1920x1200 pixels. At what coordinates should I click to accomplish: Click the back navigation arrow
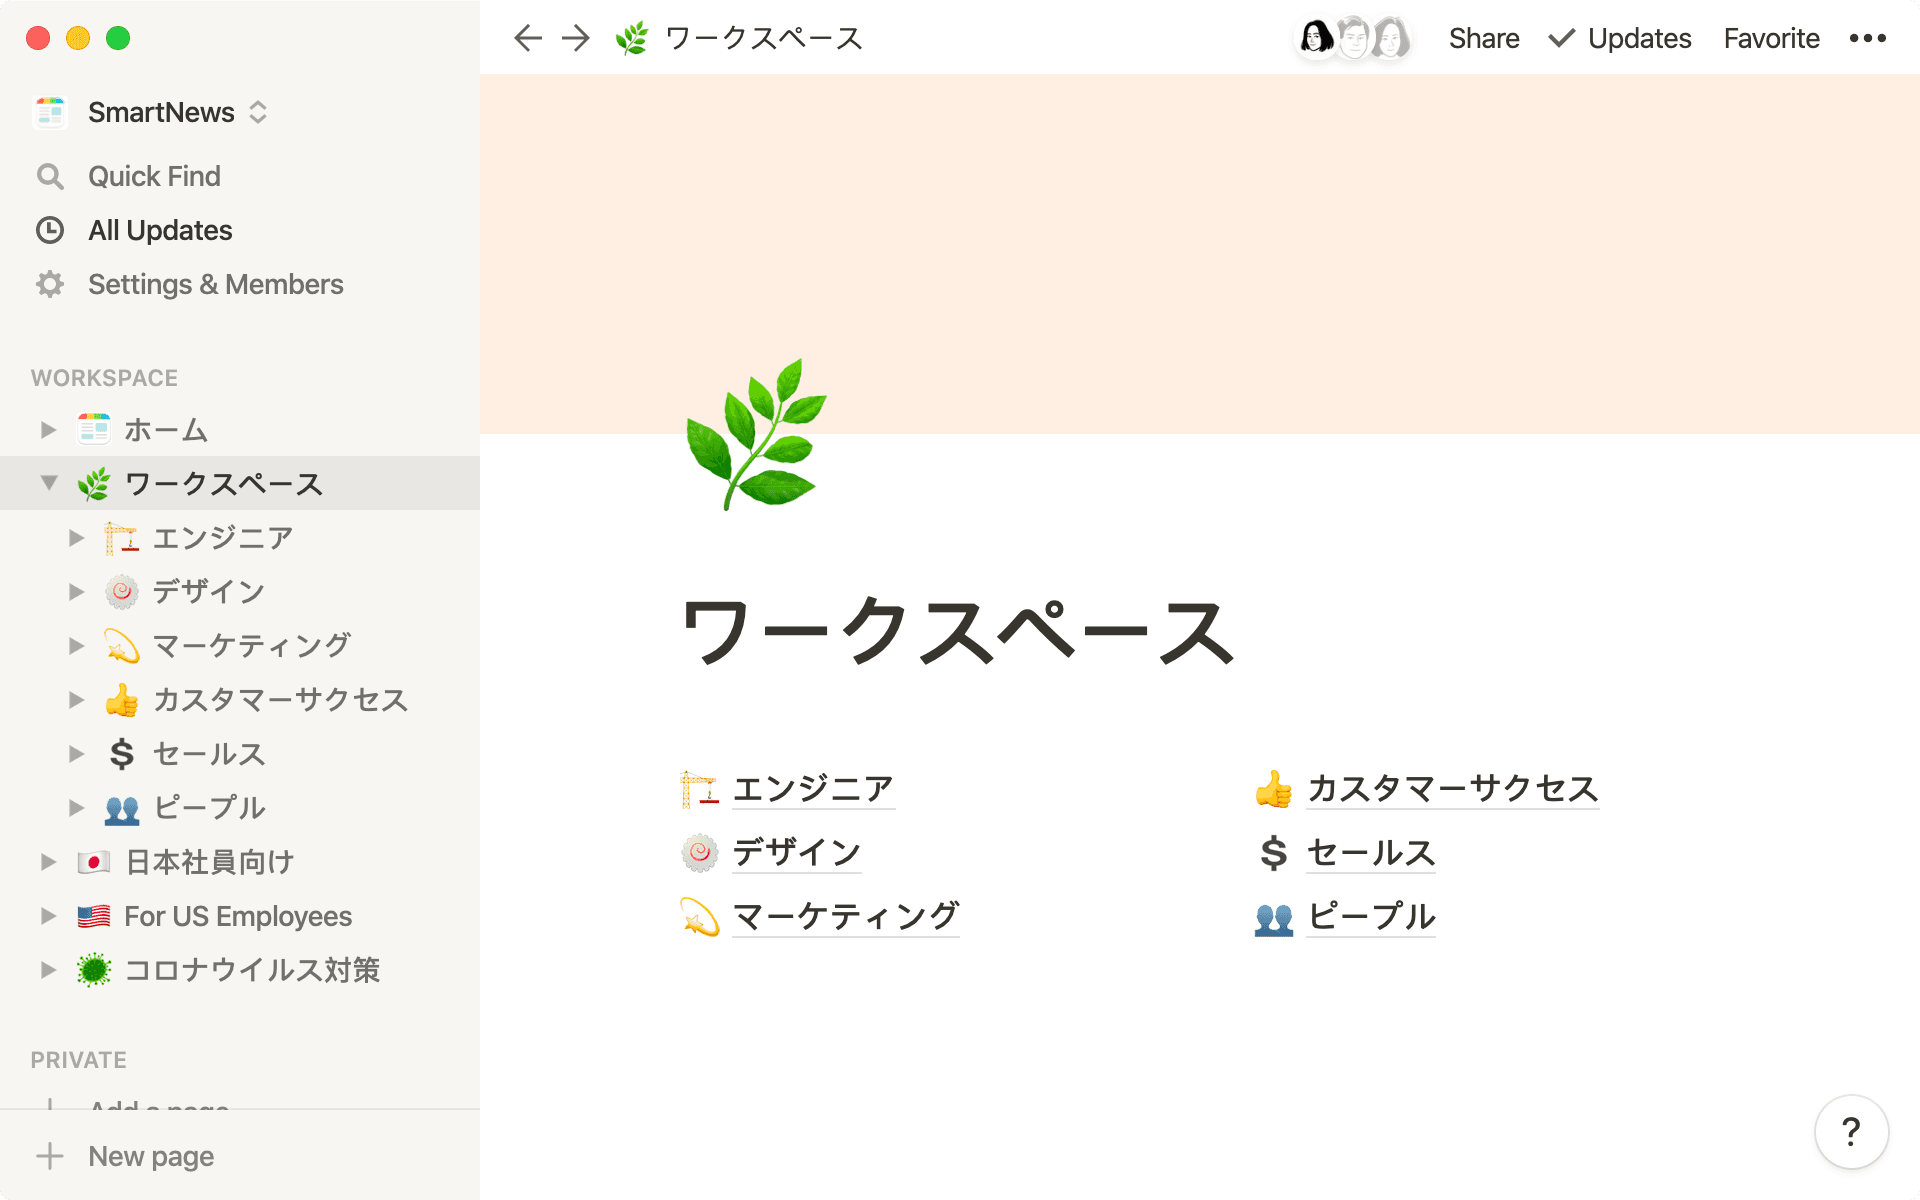tap(527, 37)
